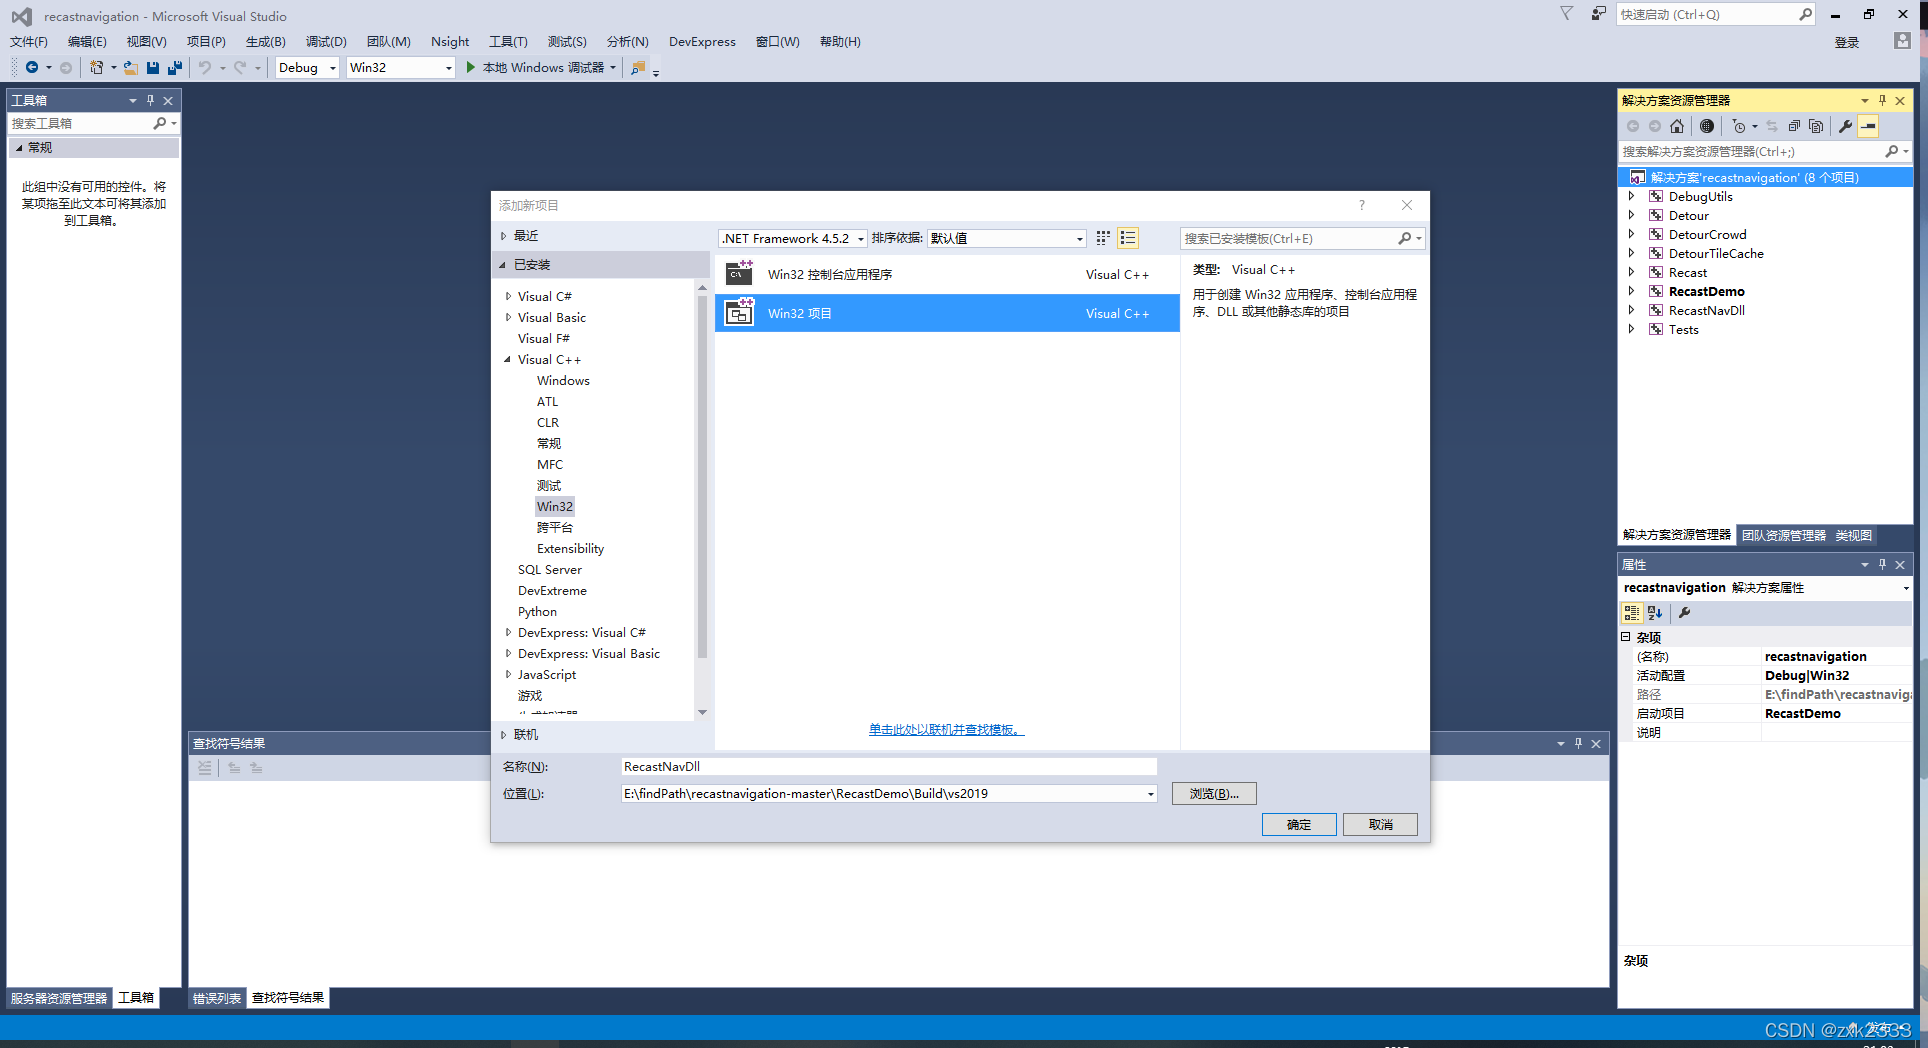Toggle Alphabetical sort in Properties panel
Screen dimensions: 1928x1048
point(1655,613)
